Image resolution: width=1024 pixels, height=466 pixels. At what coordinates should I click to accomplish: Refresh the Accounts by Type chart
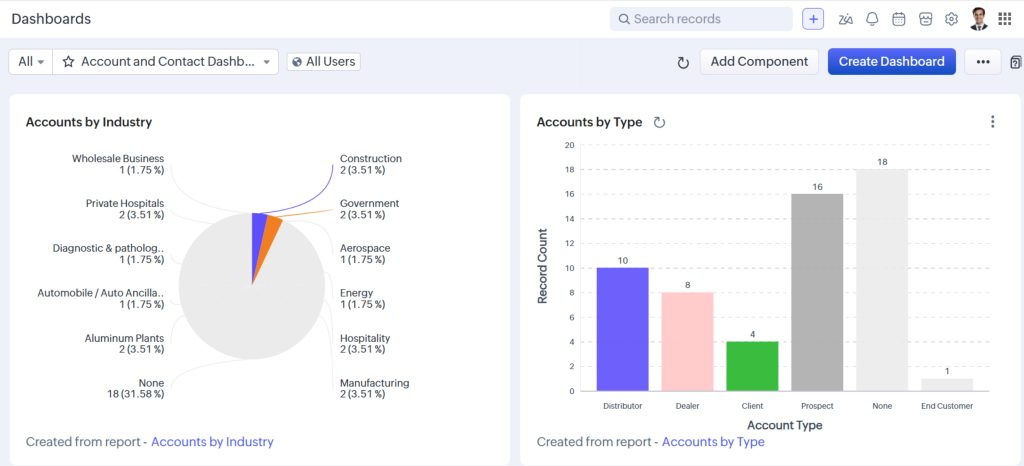660,122
